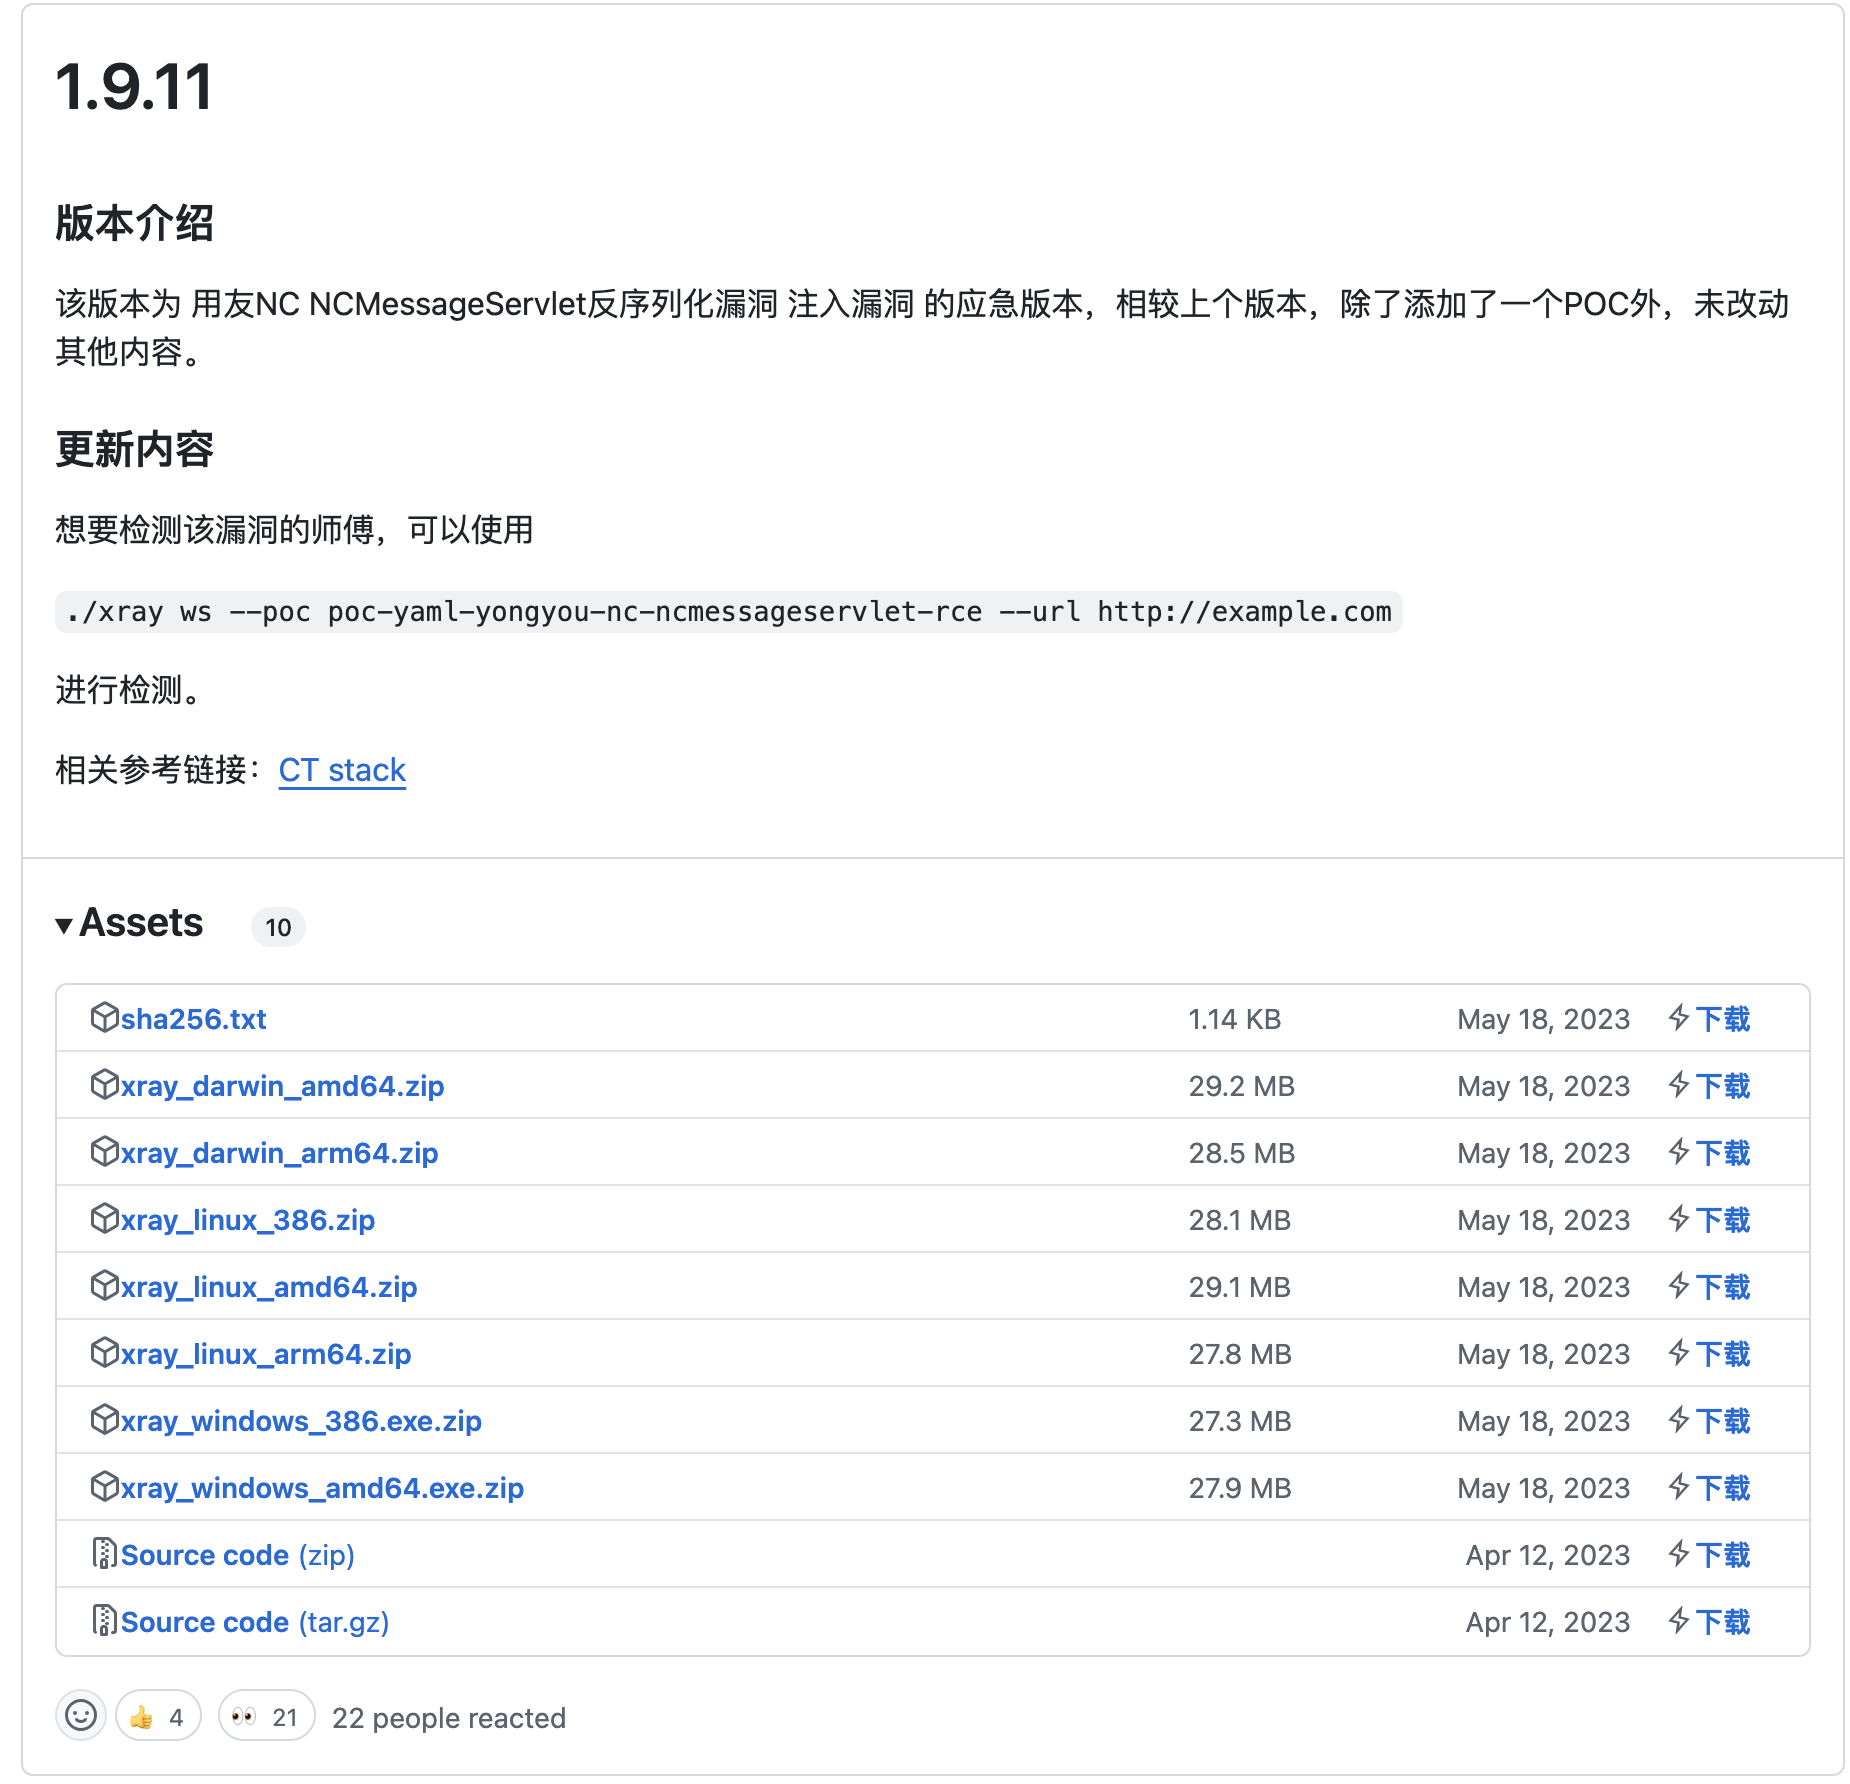Click the lightning icon for Source code (zip)
The image size is (1850, 1784).
(1680, 1555)
